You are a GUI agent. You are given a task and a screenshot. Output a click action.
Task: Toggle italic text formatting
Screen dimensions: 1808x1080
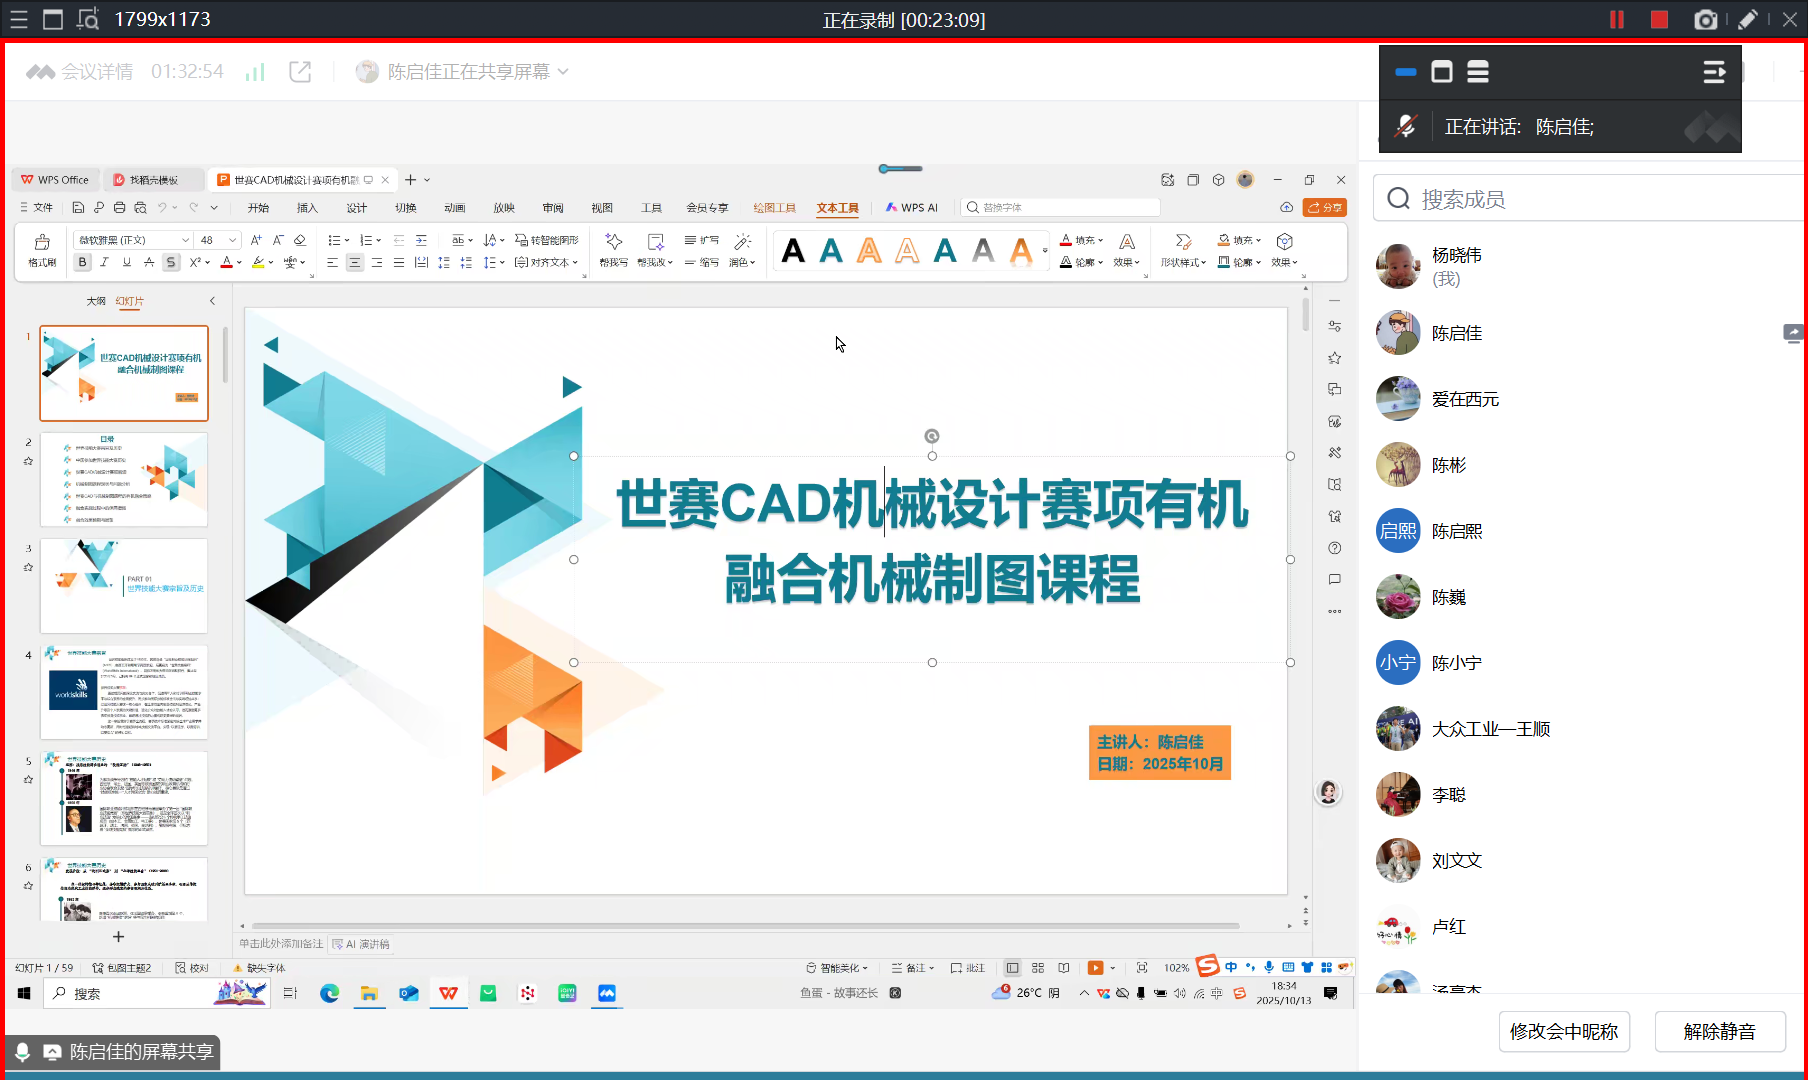pyautogui.click(x=104, y=262)
